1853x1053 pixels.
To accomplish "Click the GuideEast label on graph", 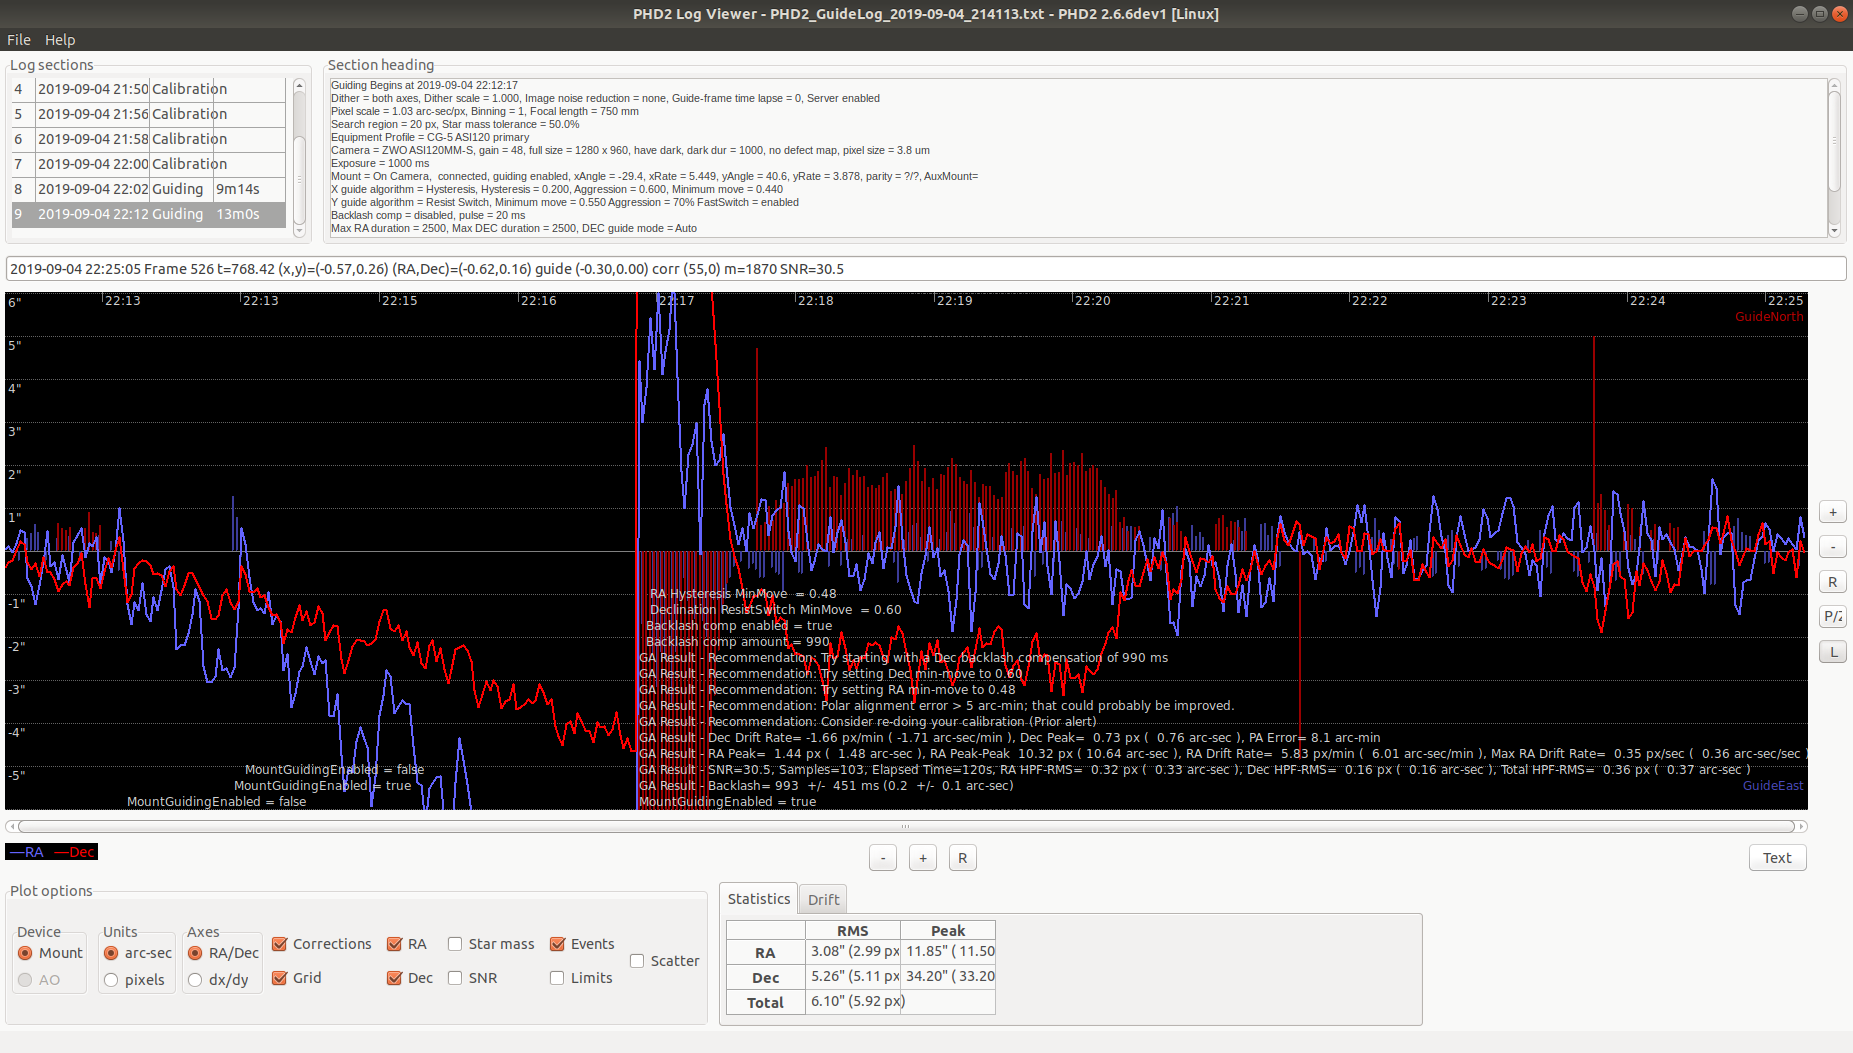I will click(x=1773, y=786).
